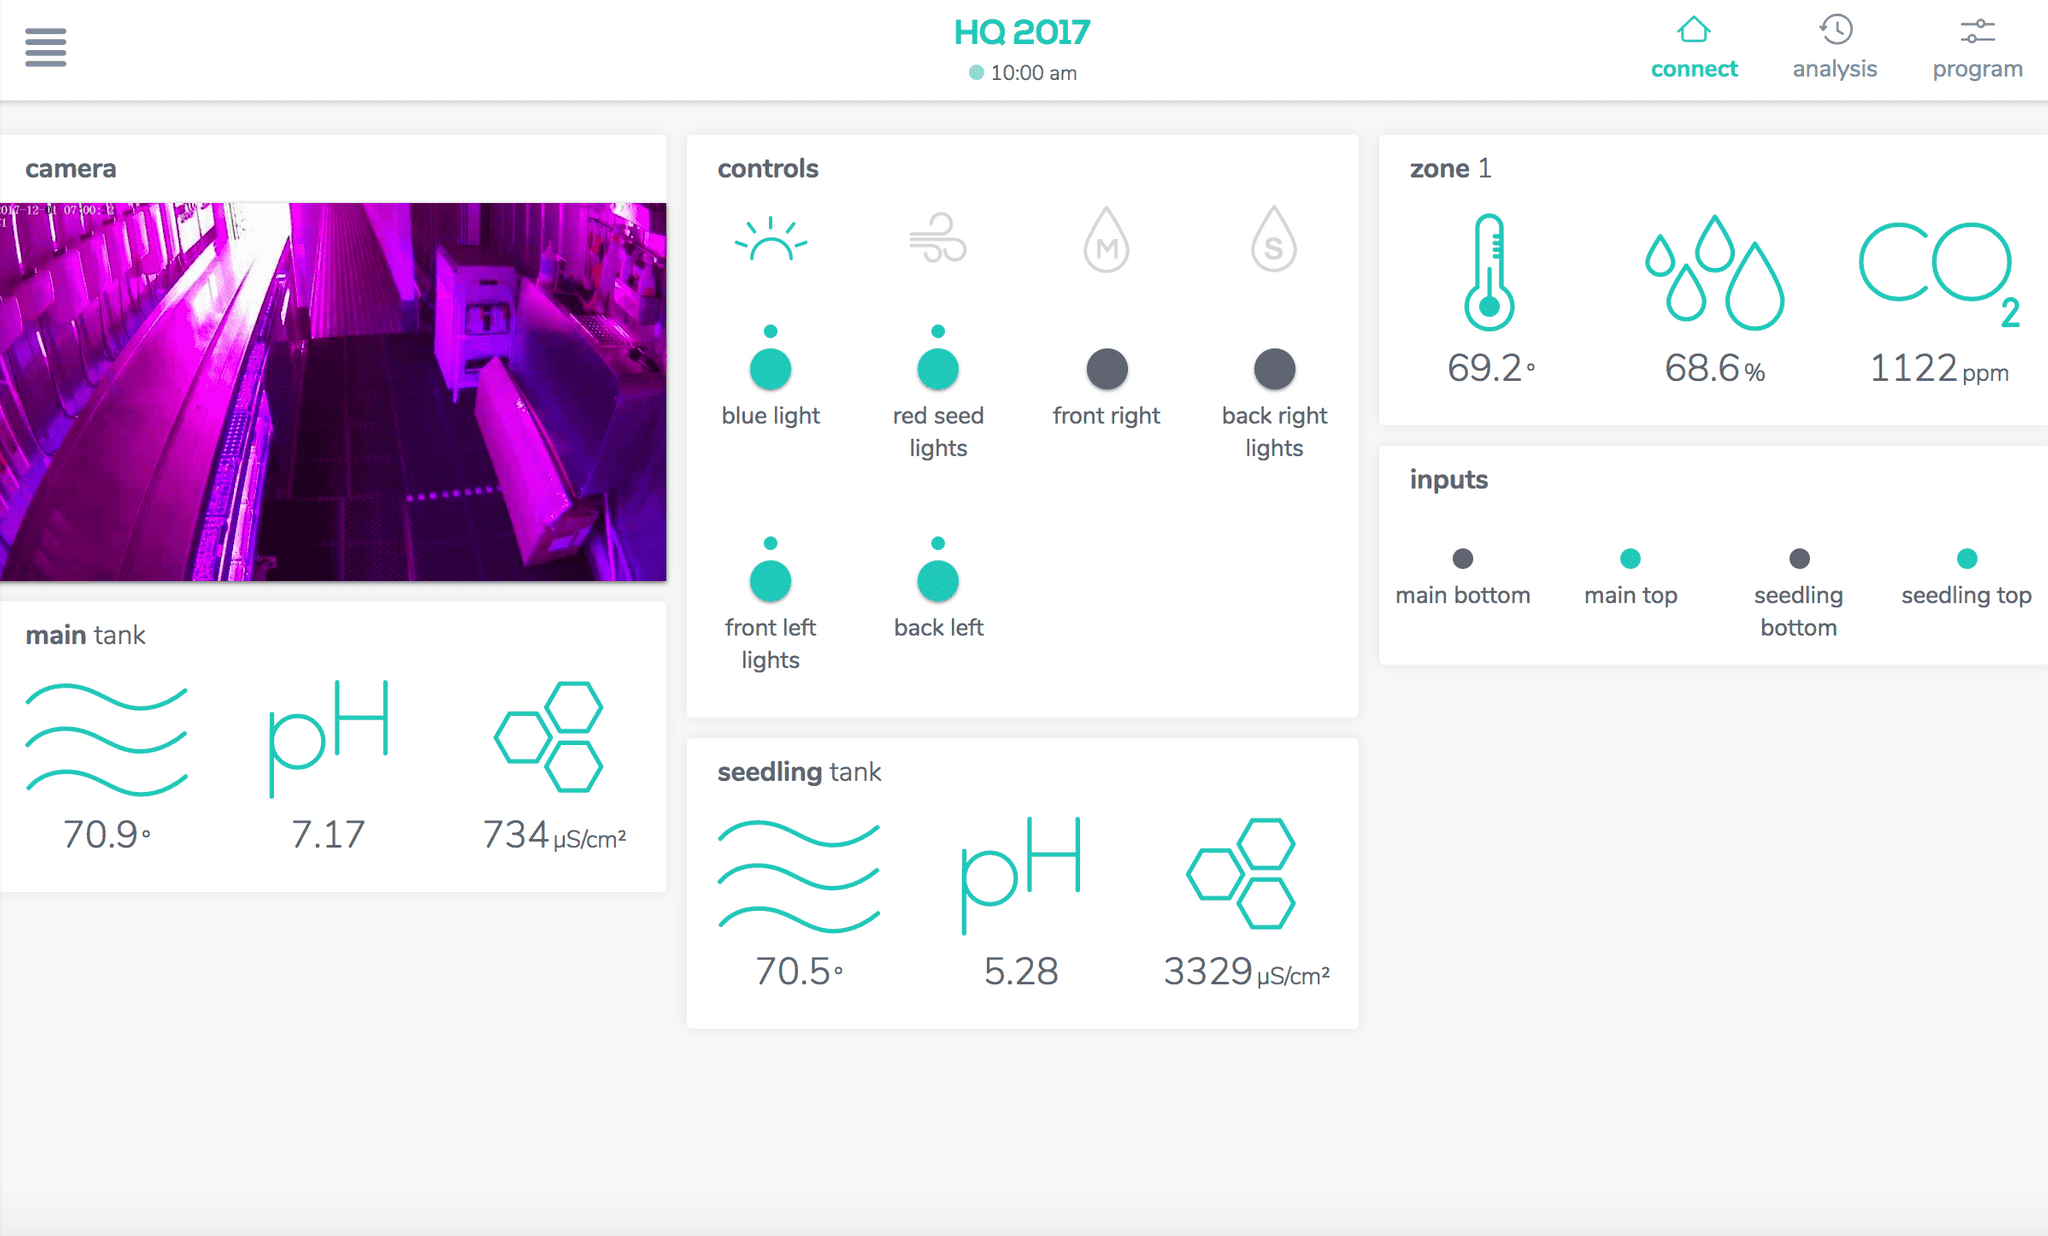Screen dimensions: 2048x1236
Task: Click the CO2 icon in zone 1
Action: [x=1938, y=272]
